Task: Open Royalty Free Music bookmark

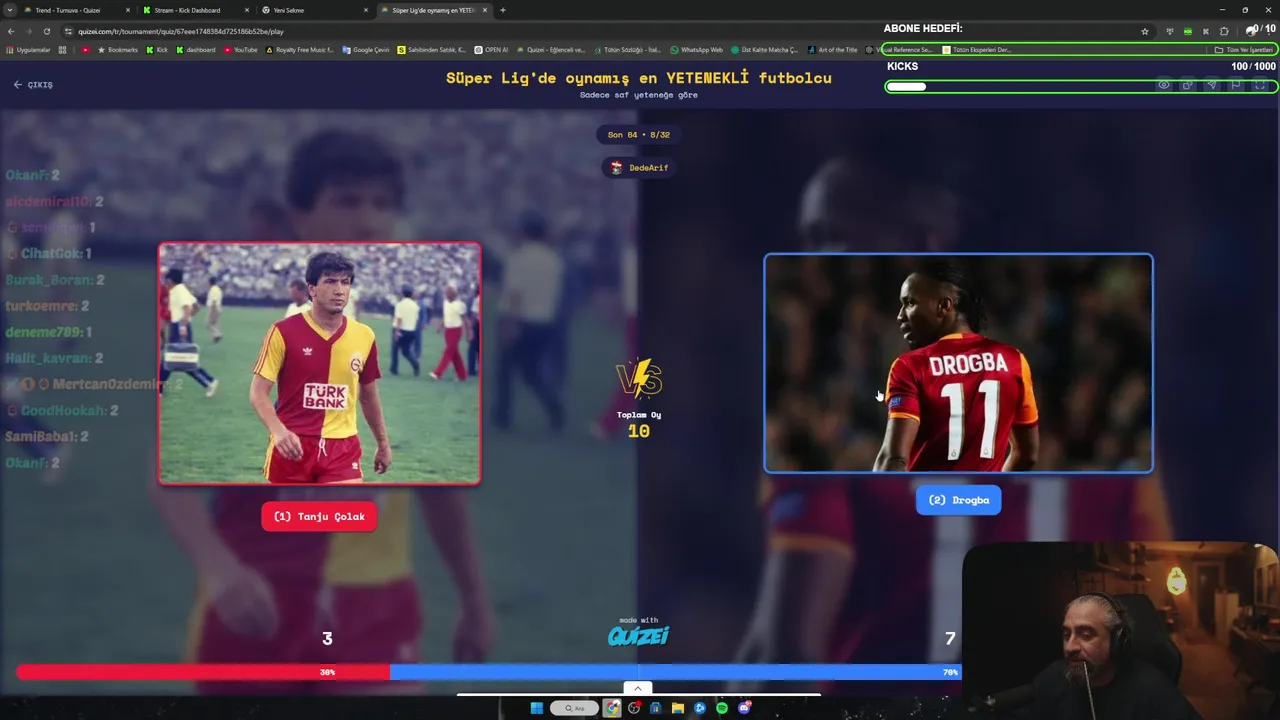Action: point(299,49)
